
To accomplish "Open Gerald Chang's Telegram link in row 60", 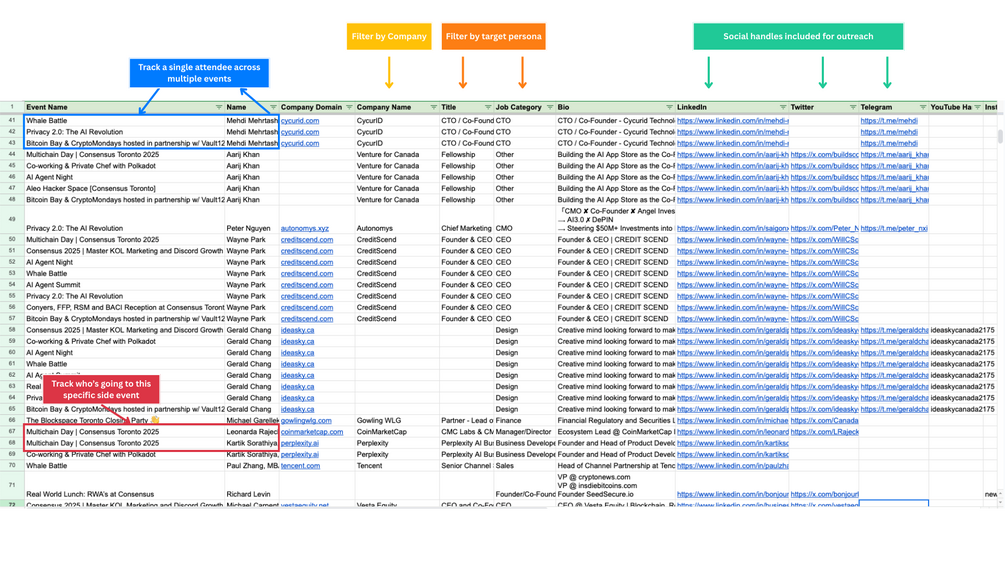I will [894, 353].
